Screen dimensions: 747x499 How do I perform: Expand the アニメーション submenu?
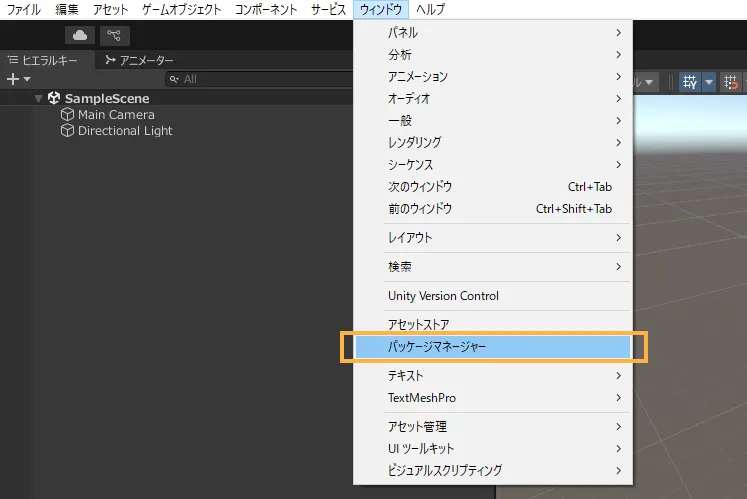click(x=493, y=77)
